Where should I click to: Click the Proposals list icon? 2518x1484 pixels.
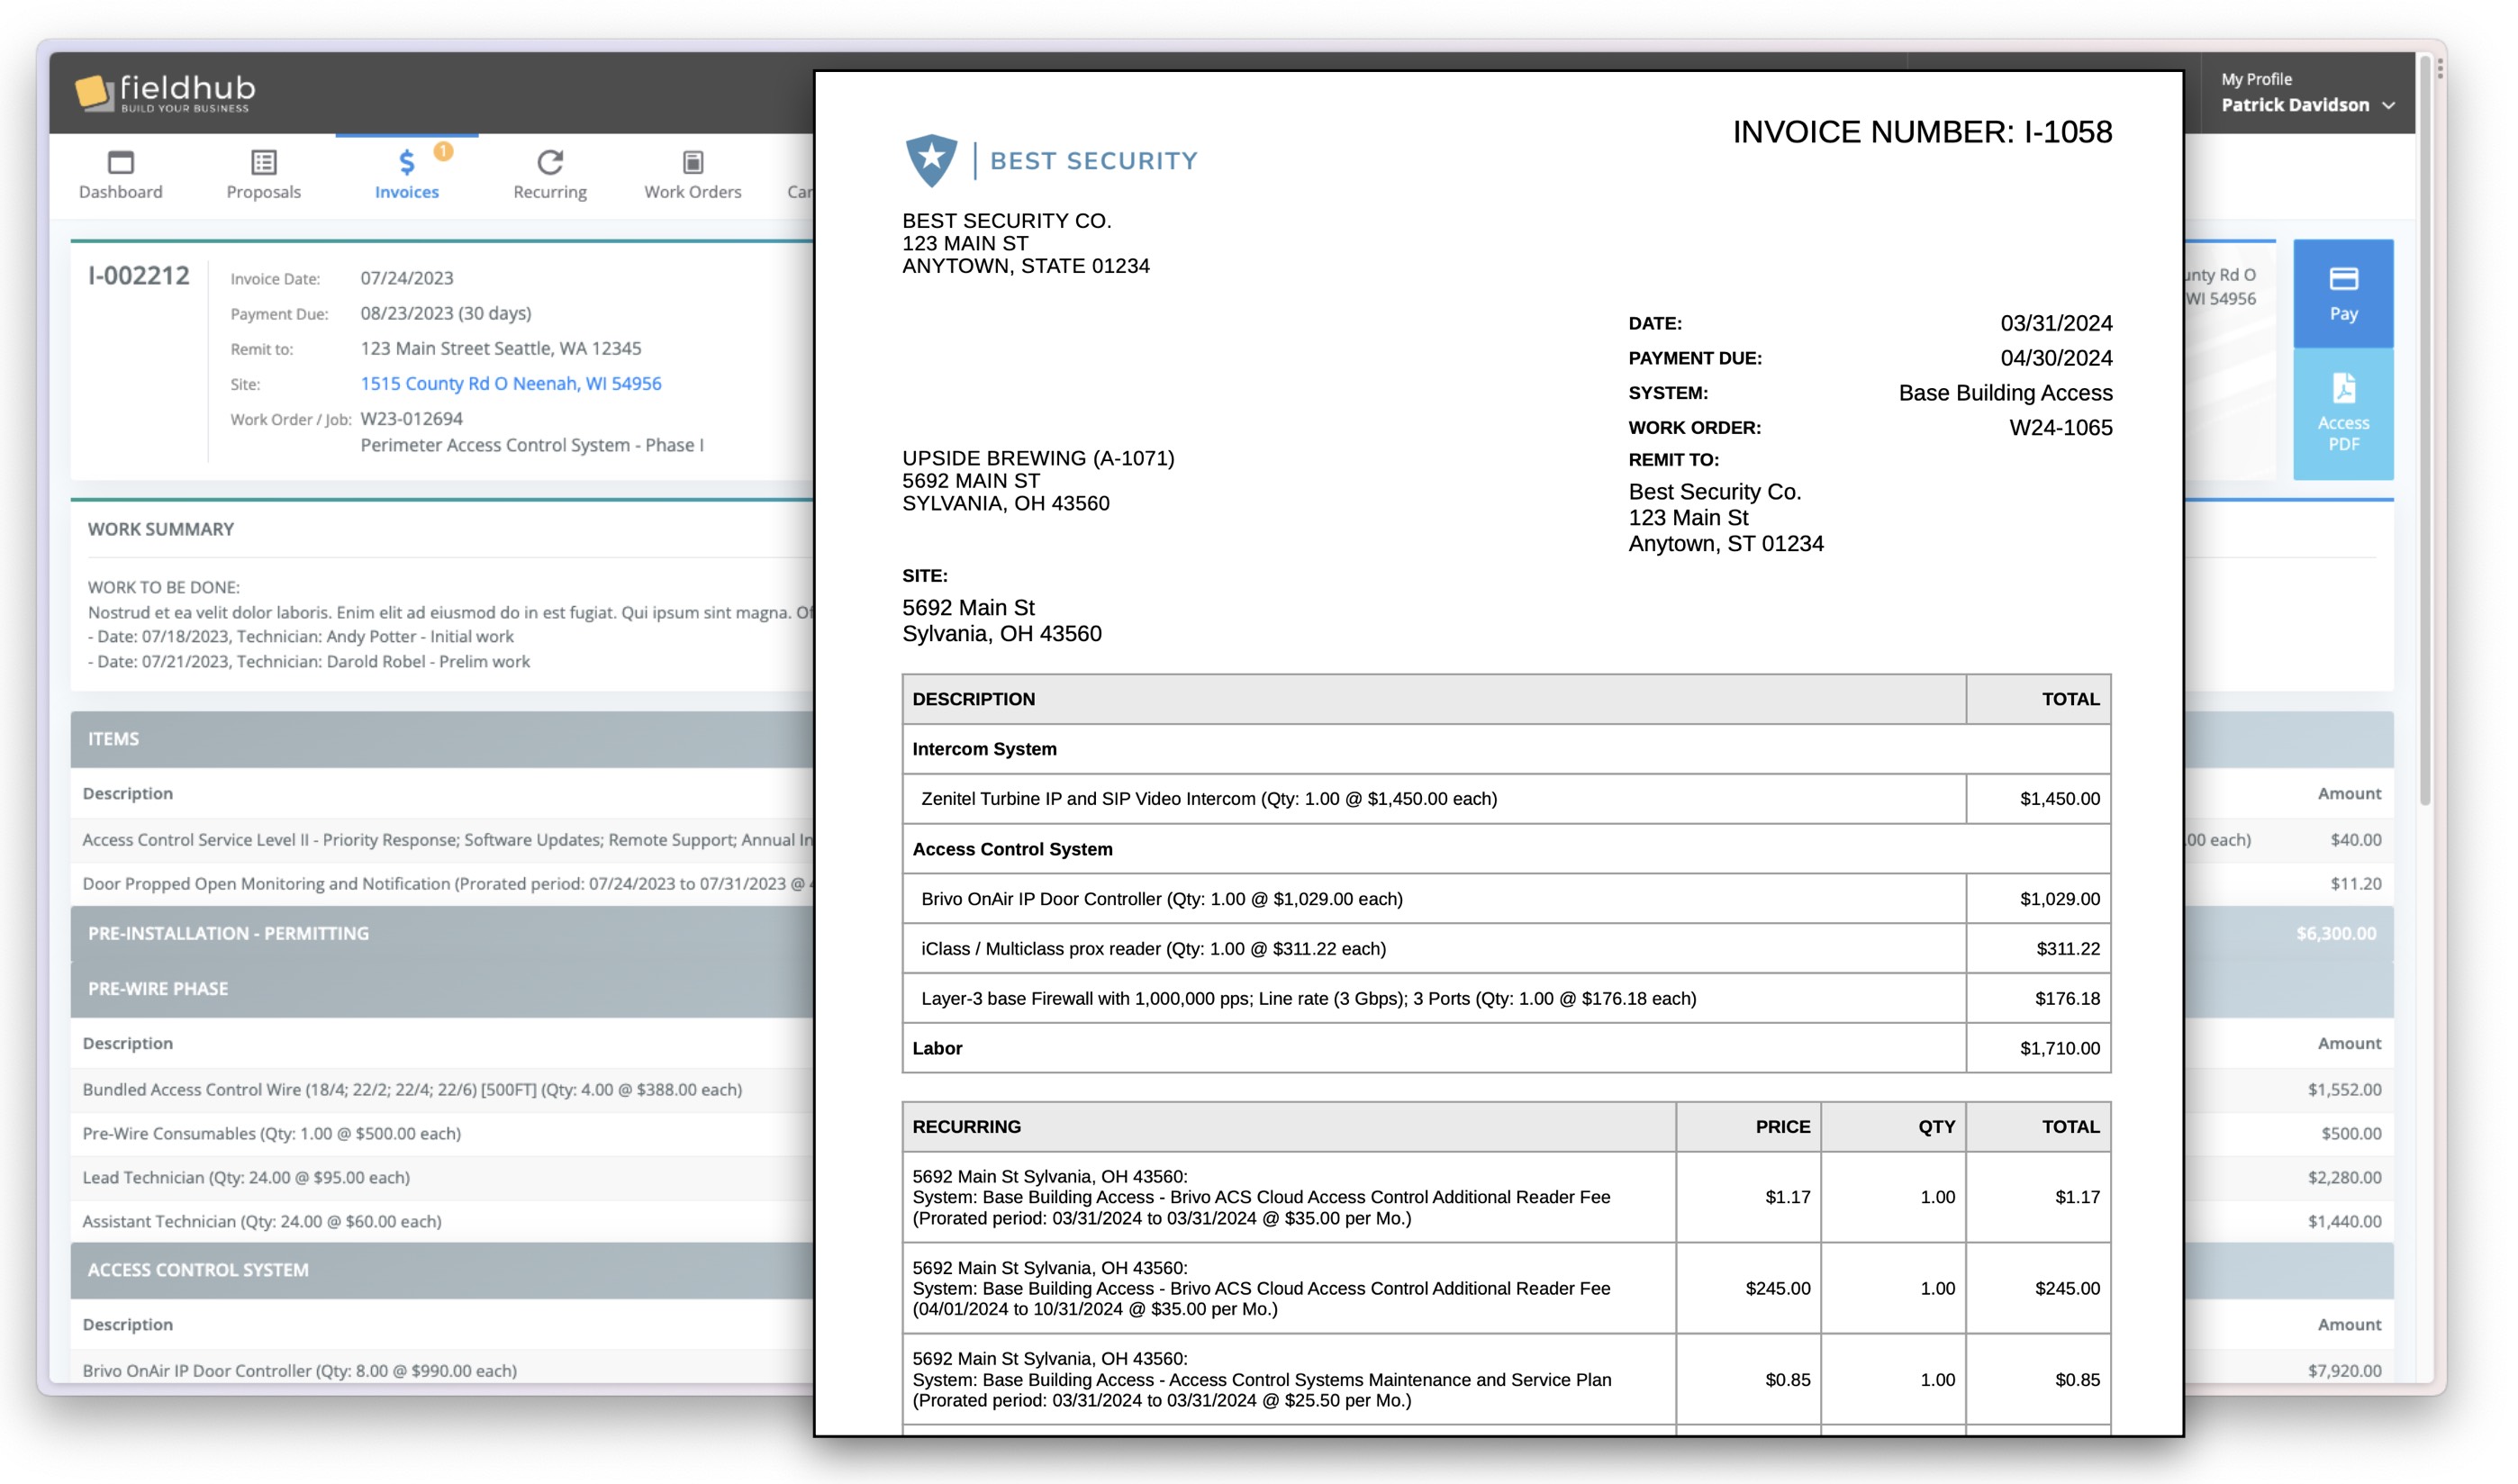264,162
